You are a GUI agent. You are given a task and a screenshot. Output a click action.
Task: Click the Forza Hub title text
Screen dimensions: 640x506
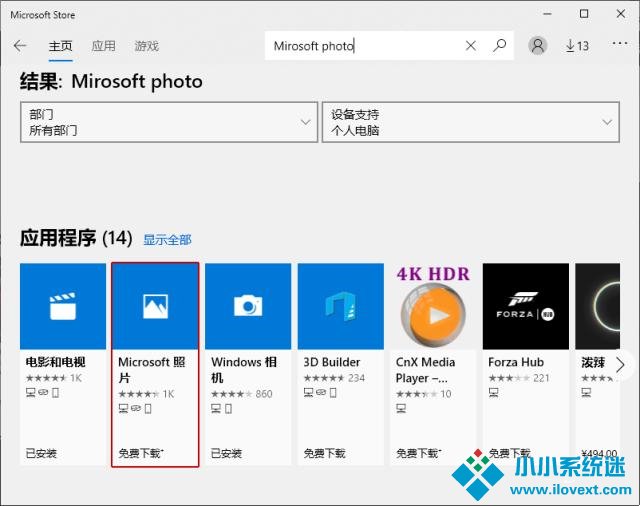click(x=516, y=362)
